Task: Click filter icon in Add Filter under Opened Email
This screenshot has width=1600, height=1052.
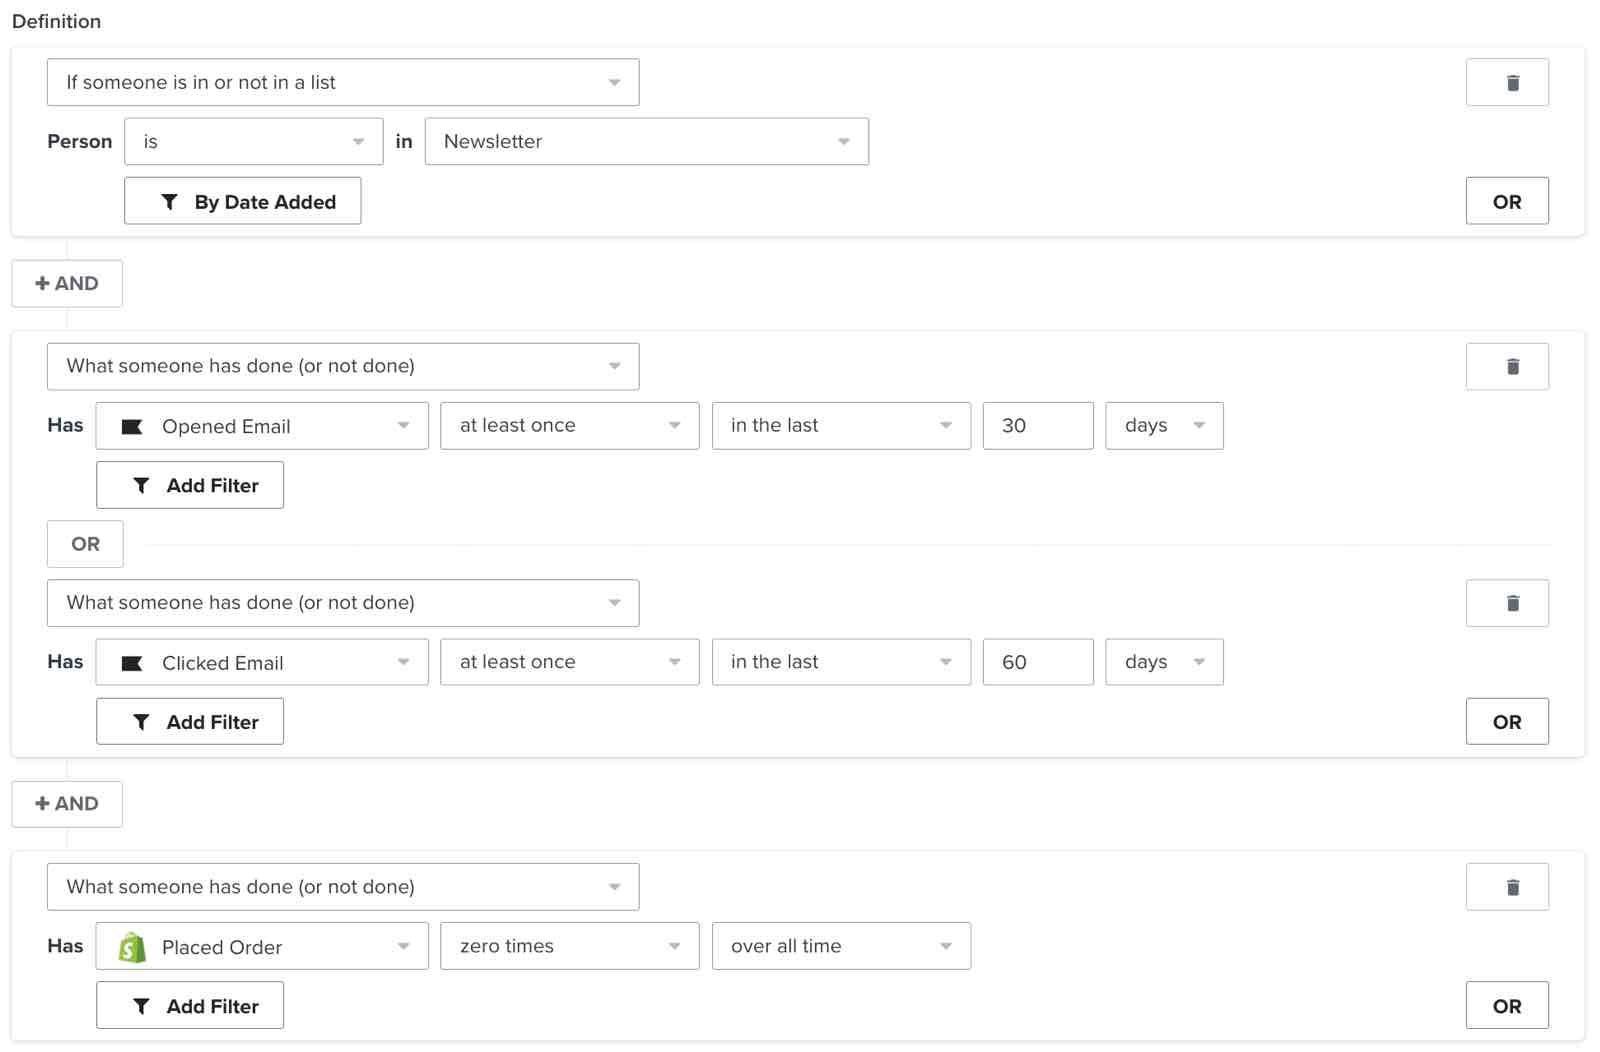Action: (142, 485)
